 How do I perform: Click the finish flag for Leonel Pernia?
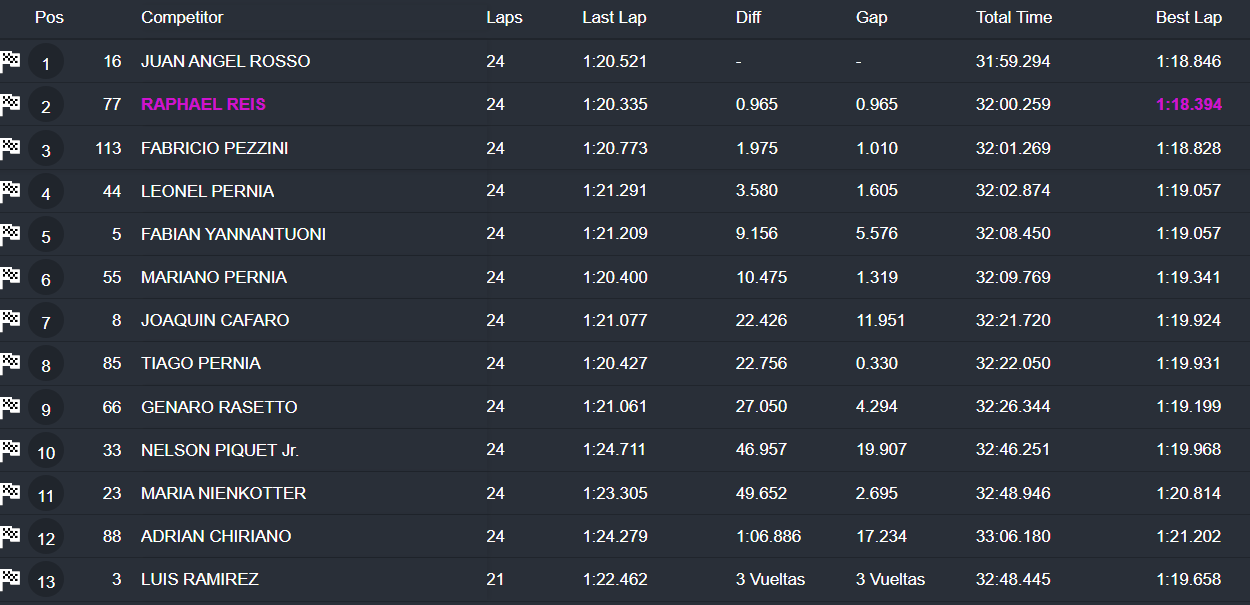[x=10, y=190]
